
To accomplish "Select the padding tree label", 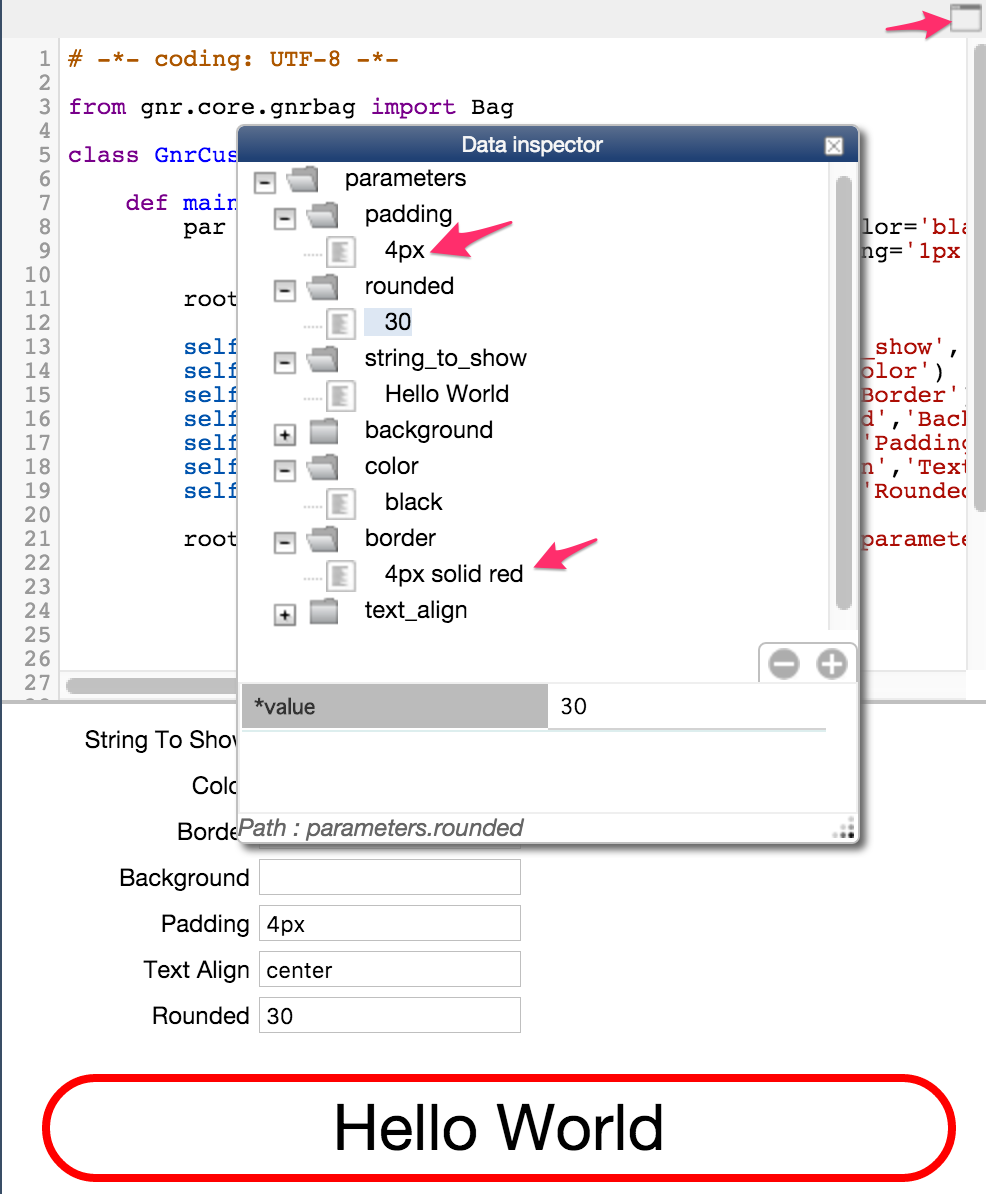I will click(x=408, y=214).
